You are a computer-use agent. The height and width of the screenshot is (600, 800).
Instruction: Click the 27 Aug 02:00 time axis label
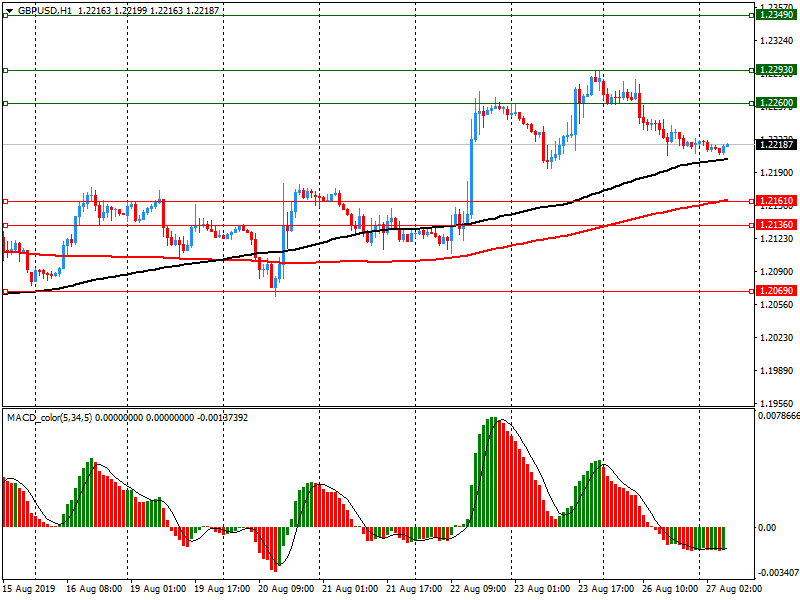tap(734, 589)
